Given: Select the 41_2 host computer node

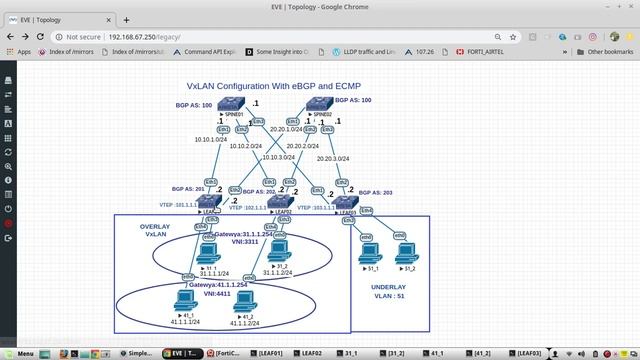Looking at the screenshot, I should (x=245, y=302).
